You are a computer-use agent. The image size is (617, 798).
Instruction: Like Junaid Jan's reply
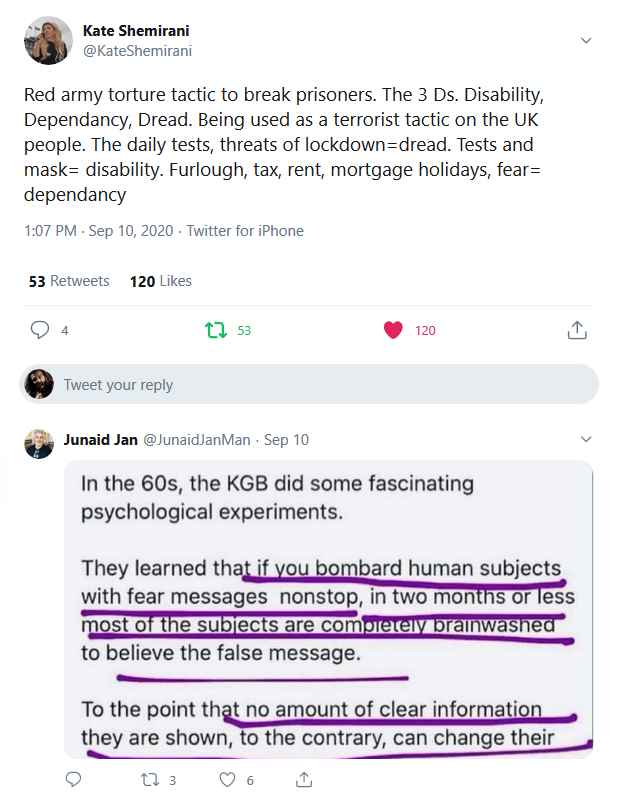pyautogui.click(x=228, y=779)
